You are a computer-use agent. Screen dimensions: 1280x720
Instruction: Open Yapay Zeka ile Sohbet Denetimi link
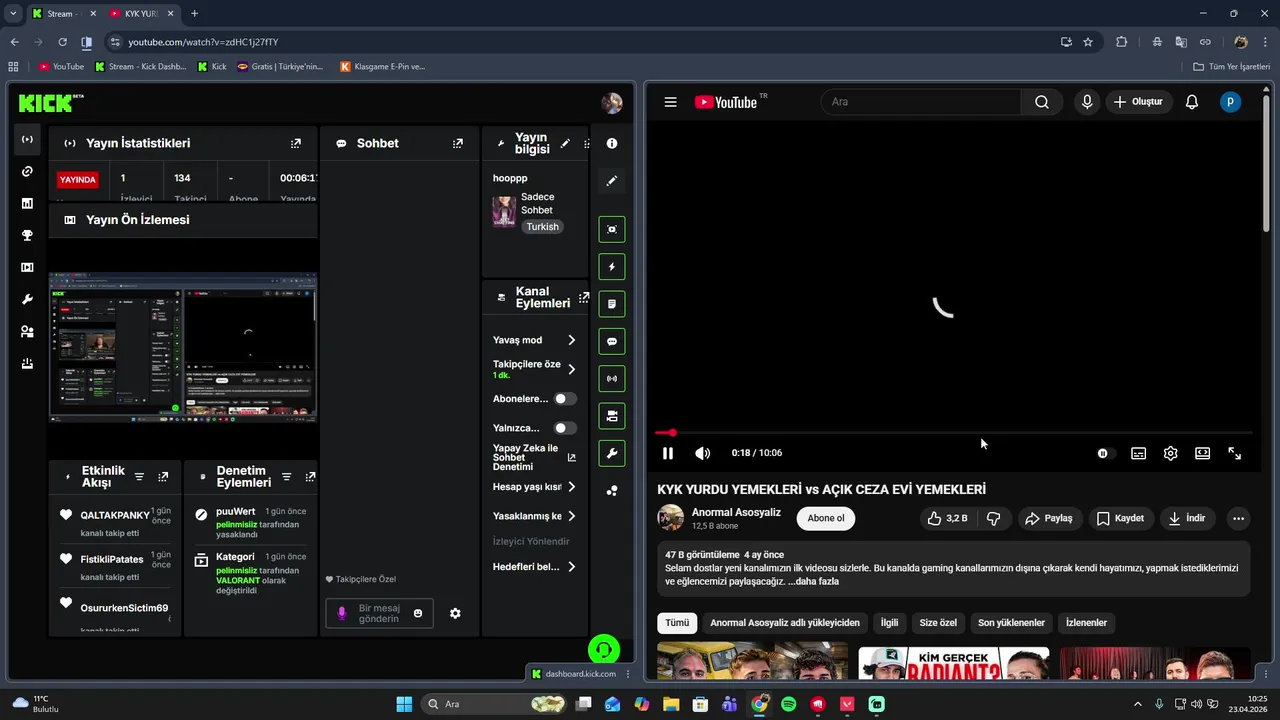(x=534, y=457)
